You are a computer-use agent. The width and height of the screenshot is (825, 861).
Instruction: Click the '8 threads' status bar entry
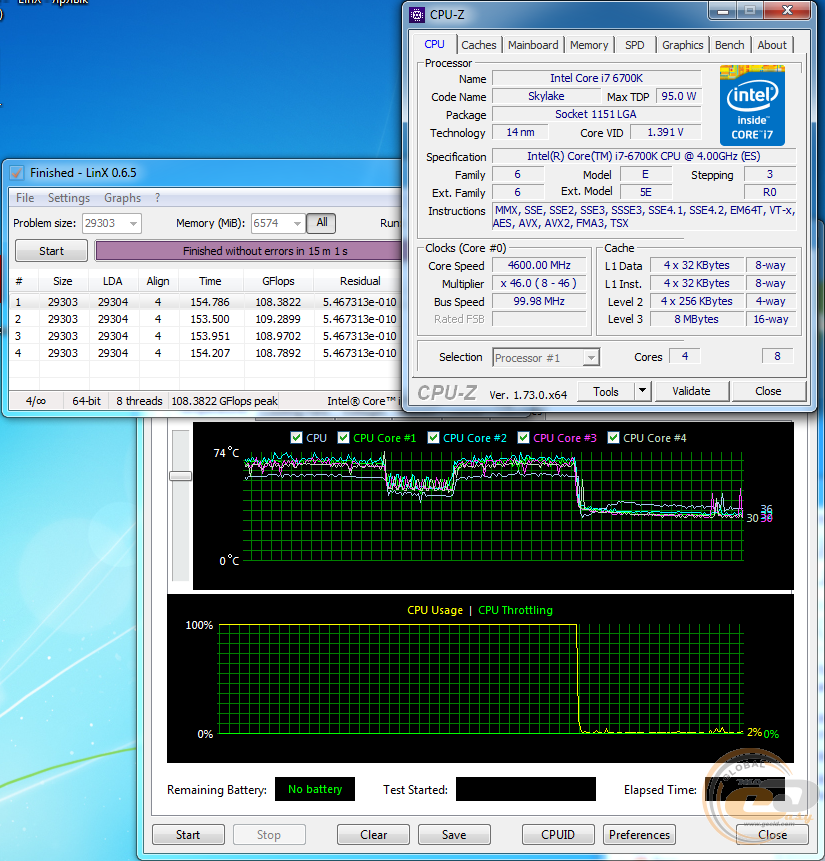139,401
